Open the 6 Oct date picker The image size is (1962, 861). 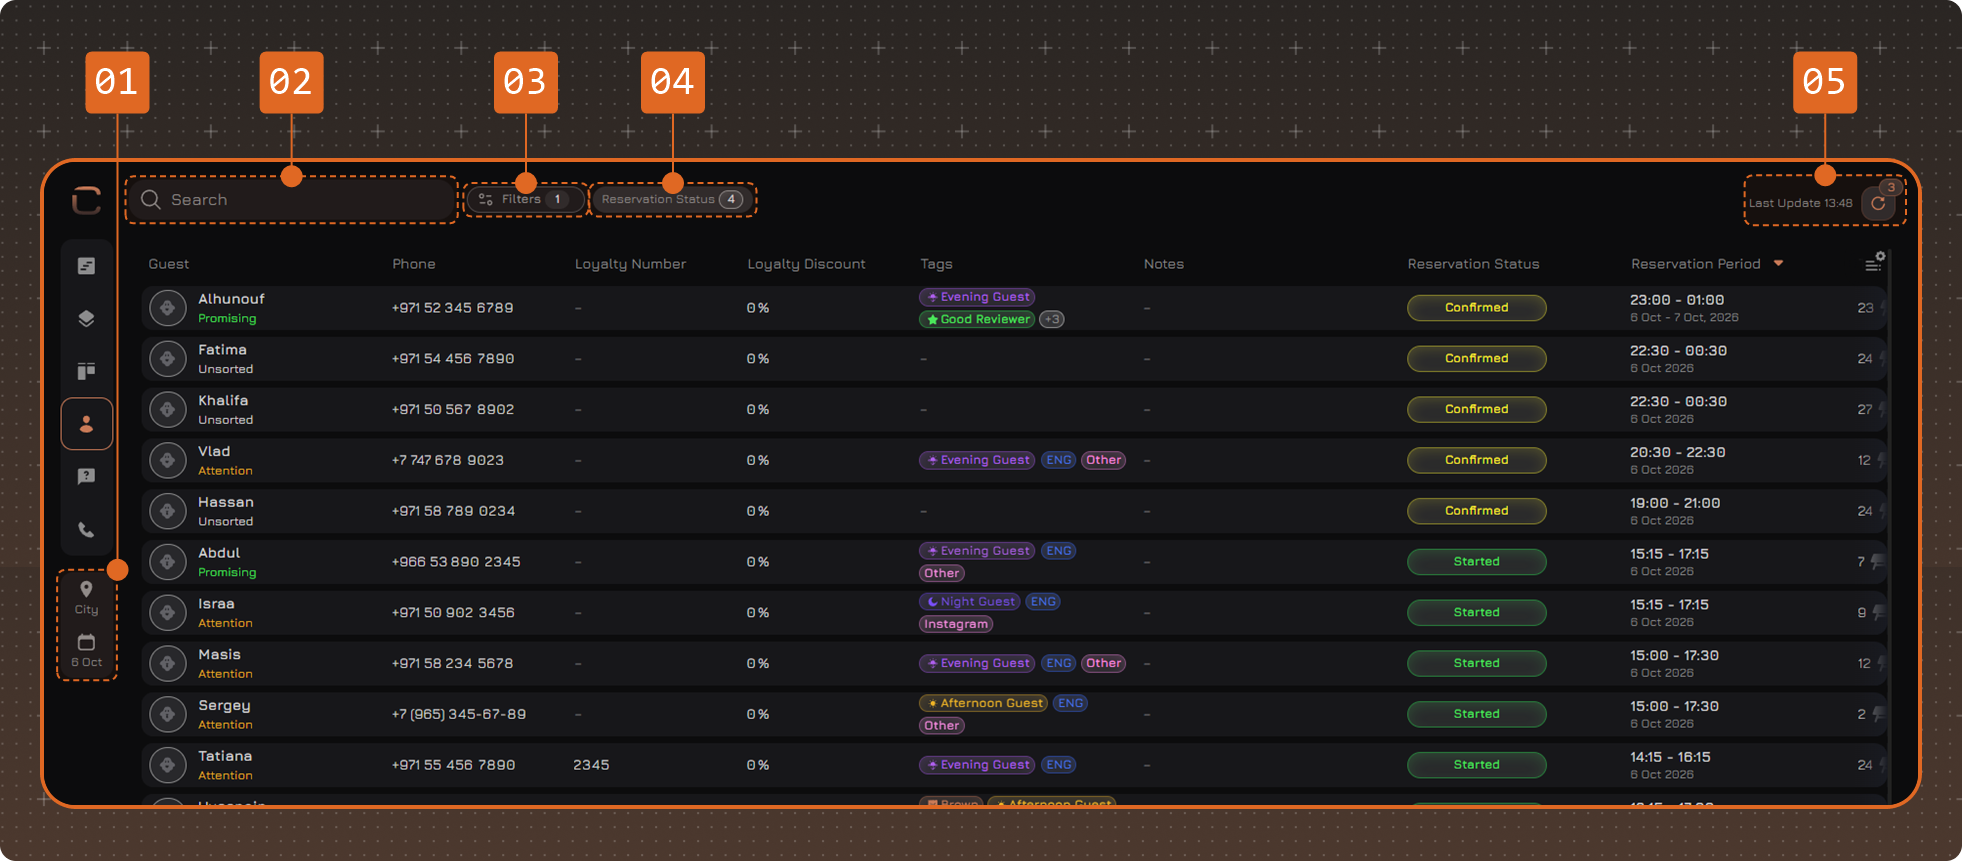[86, 650]
